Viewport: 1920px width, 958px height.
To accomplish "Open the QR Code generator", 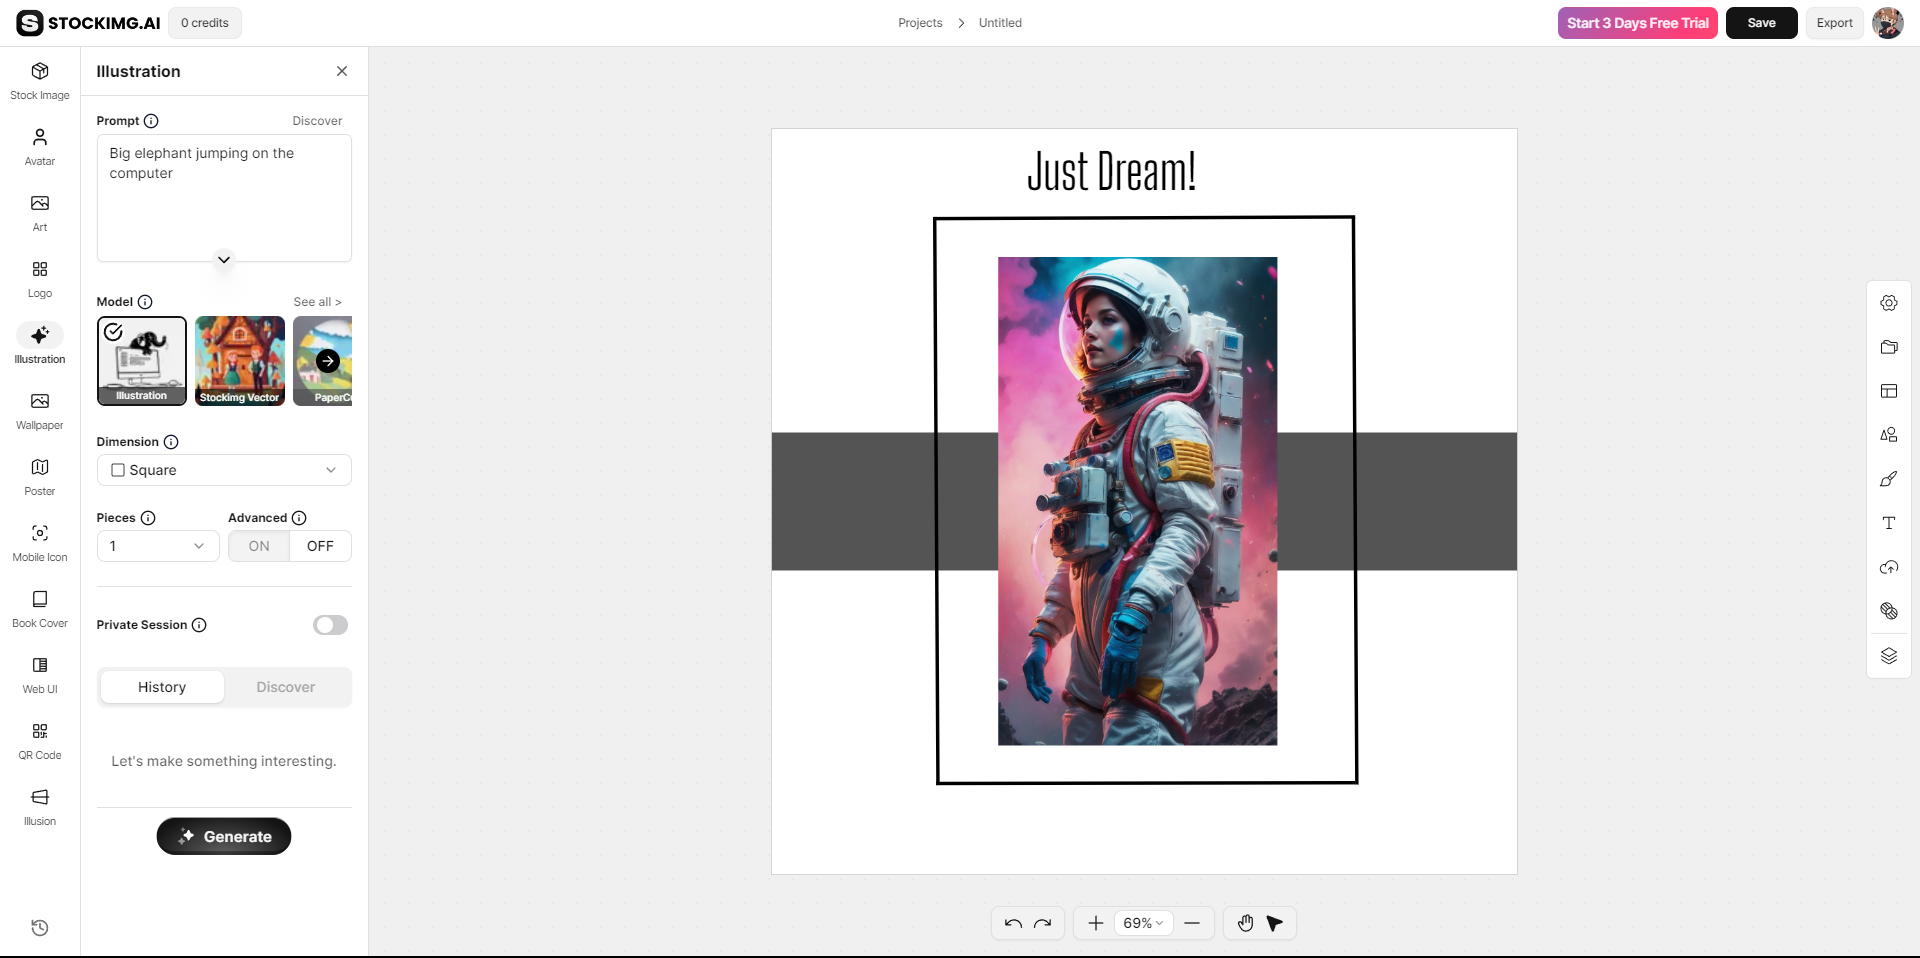I will (39, 740).
